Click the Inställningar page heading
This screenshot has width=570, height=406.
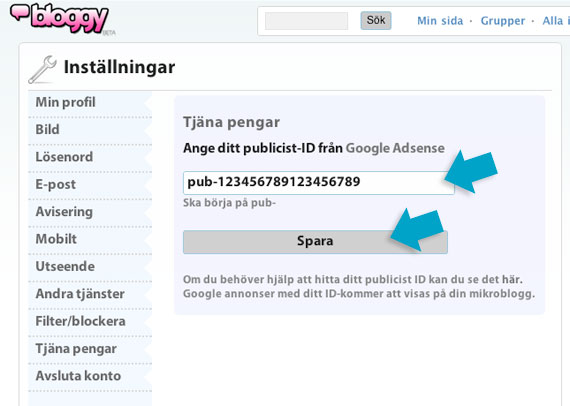click(x=119, y=68)
